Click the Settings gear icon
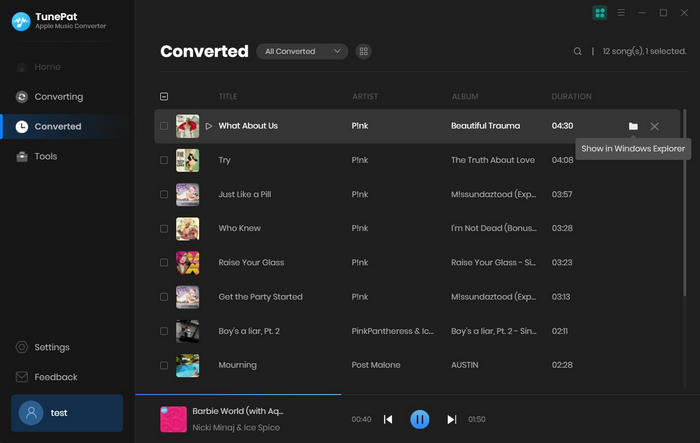Viewport: 700px width, 443px height. click(22, 347)
